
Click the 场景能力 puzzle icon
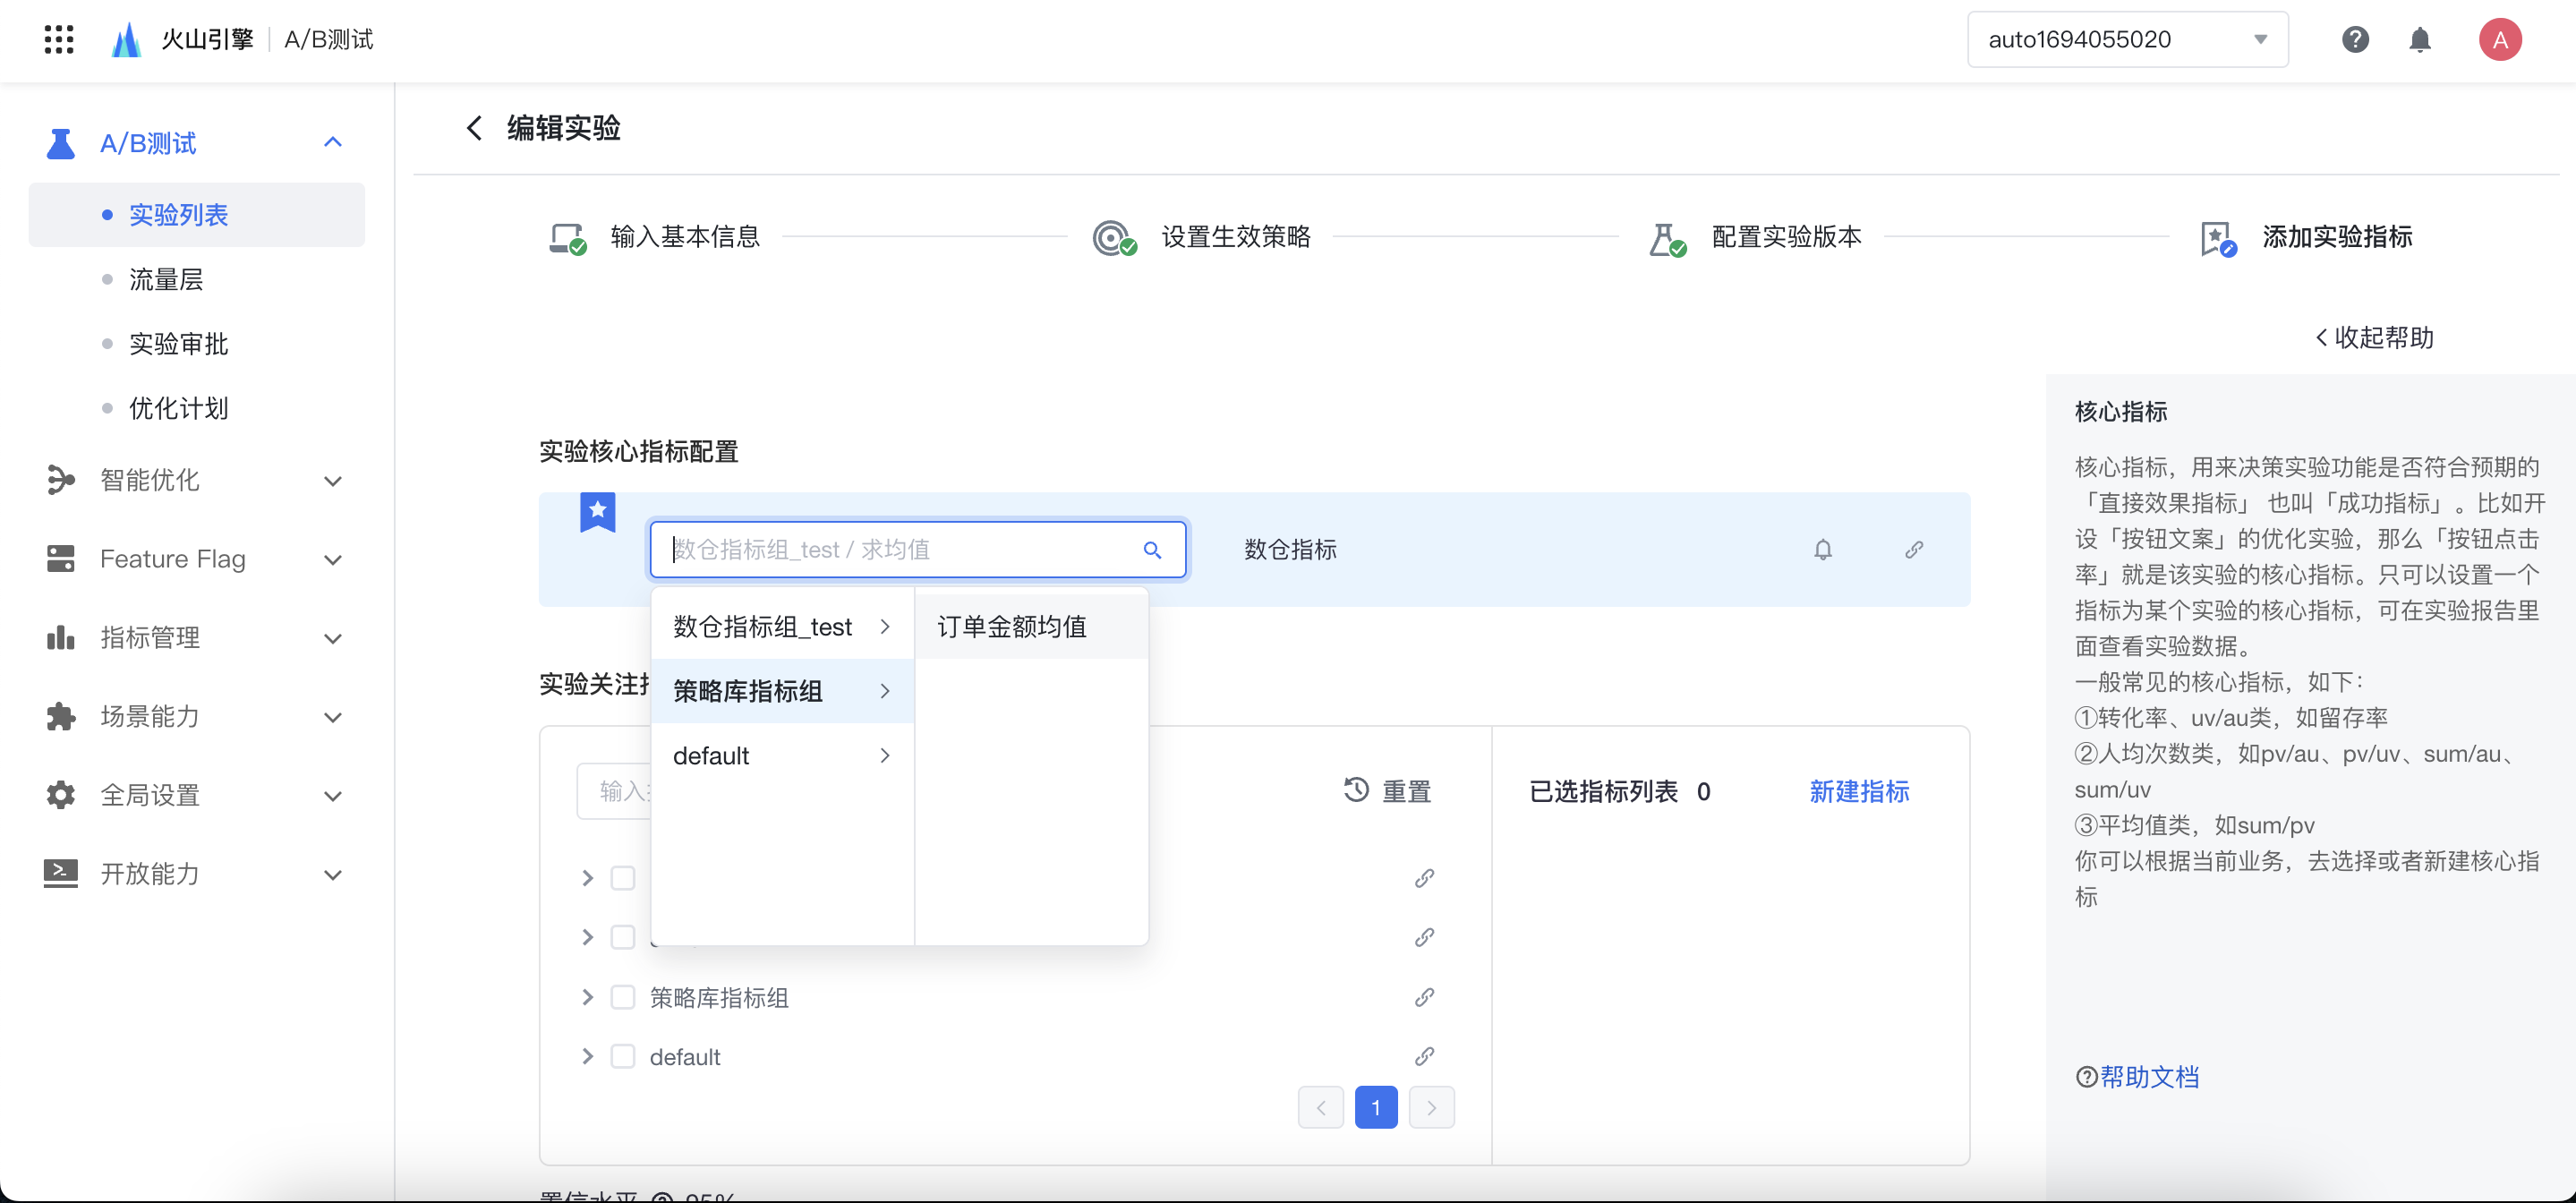[60, 717]
